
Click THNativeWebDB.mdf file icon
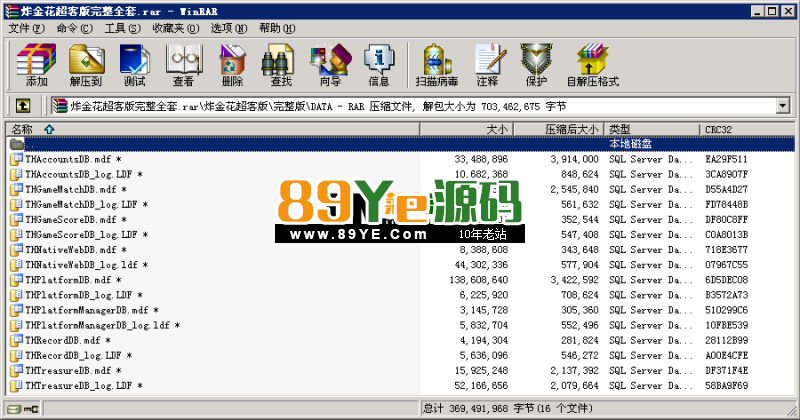tap(16, 250)
